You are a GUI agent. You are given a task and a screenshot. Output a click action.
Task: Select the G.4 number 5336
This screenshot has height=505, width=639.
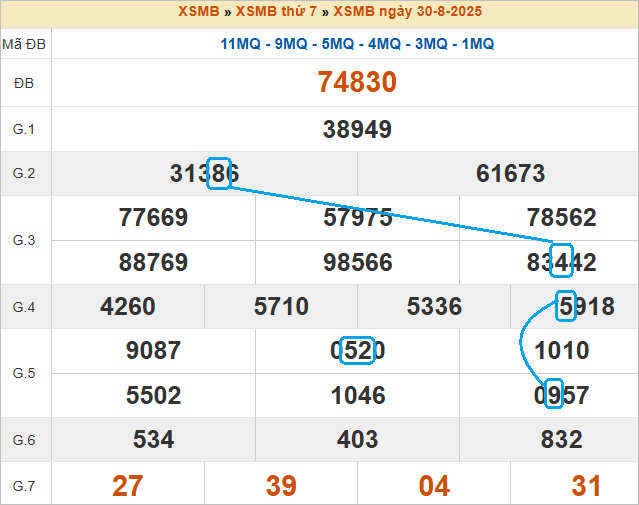(434, 306)
